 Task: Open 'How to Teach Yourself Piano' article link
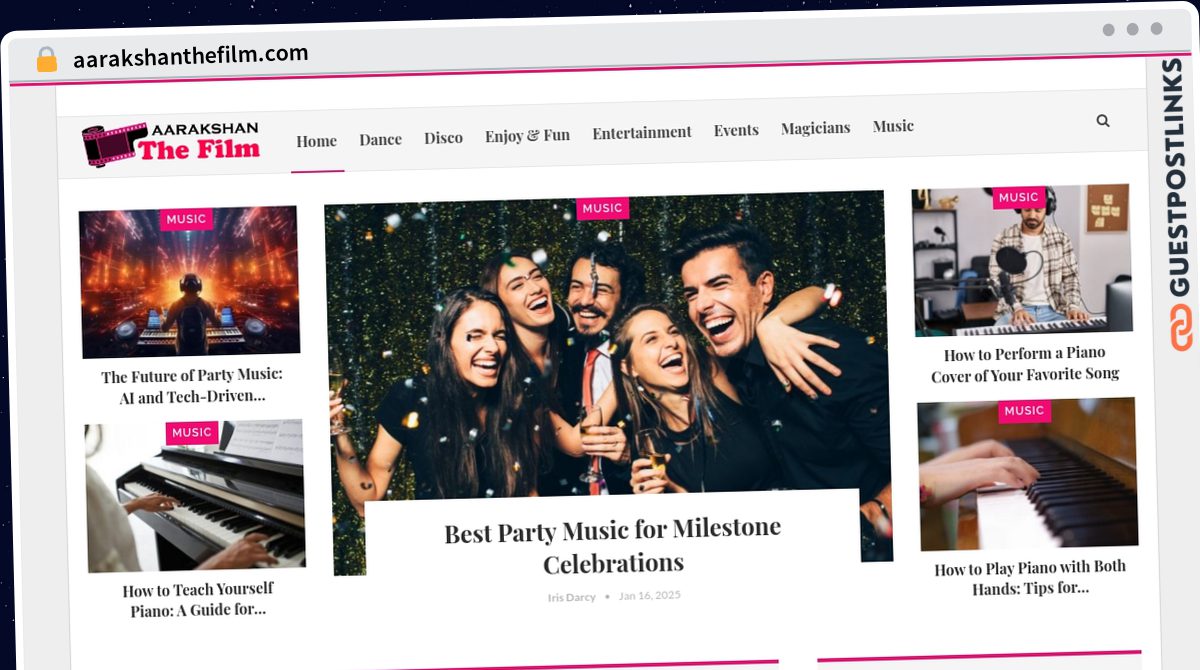(198, 599)
